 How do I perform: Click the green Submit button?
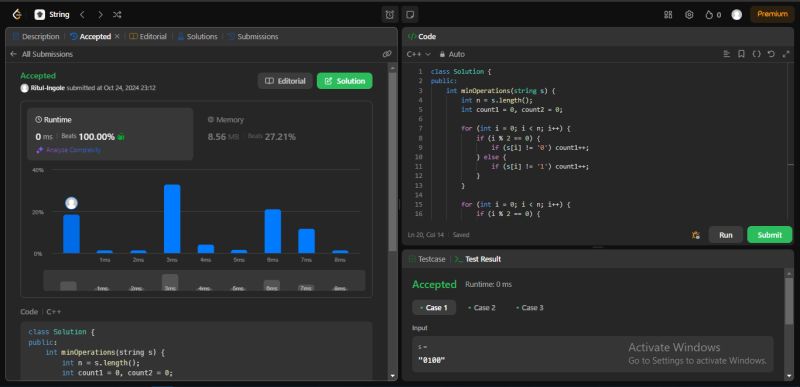[x=769, y=235]
